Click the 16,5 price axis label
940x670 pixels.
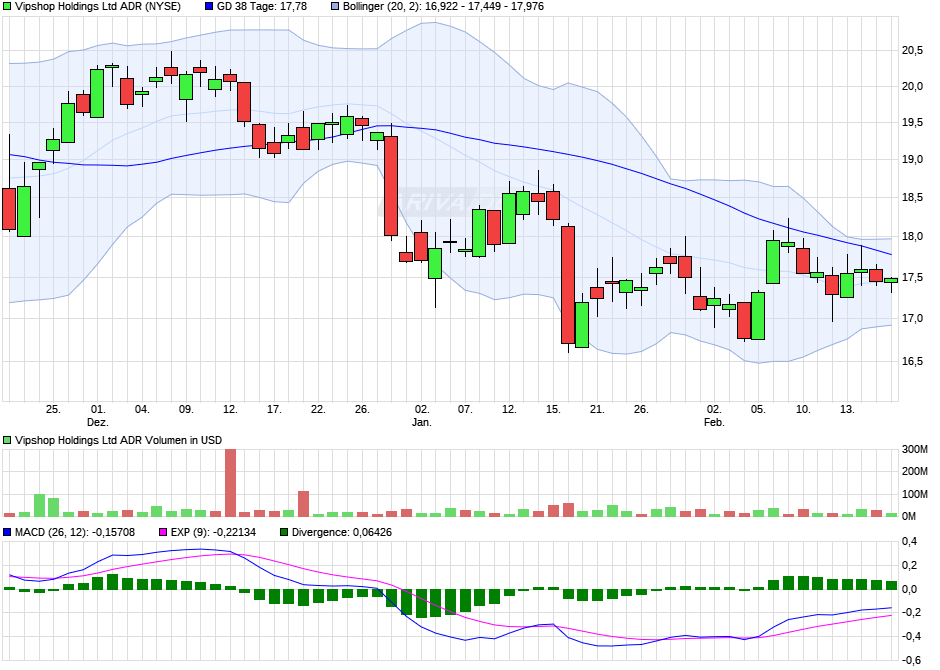pyautogui.click(x=912, y=361)
